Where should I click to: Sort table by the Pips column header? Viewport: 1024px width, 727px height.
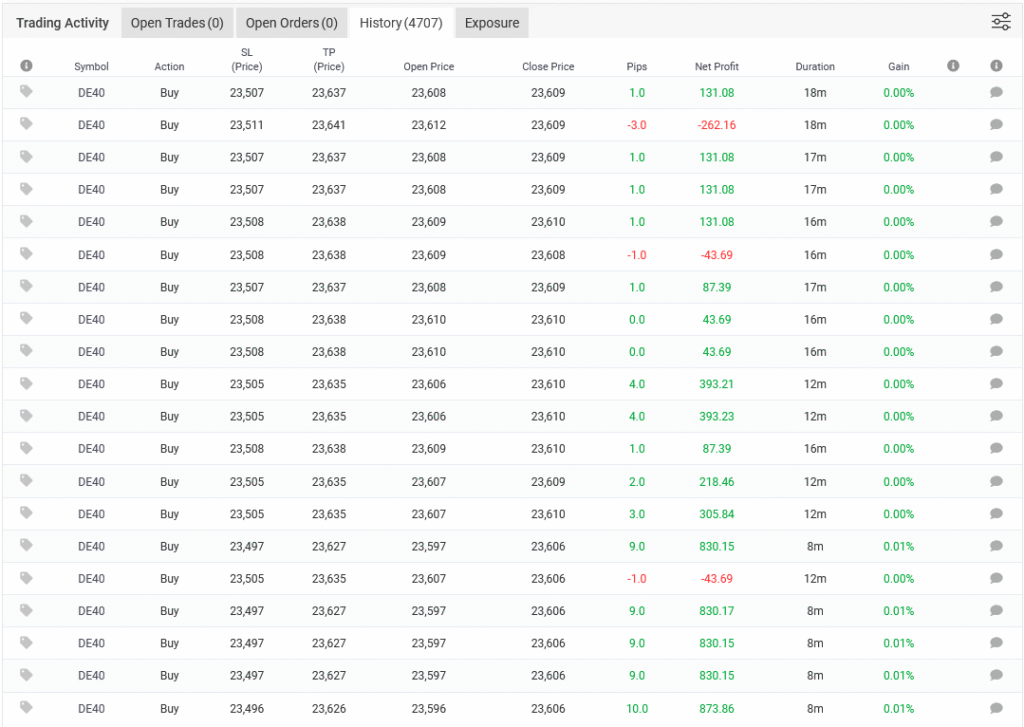(x=637, y=67)
